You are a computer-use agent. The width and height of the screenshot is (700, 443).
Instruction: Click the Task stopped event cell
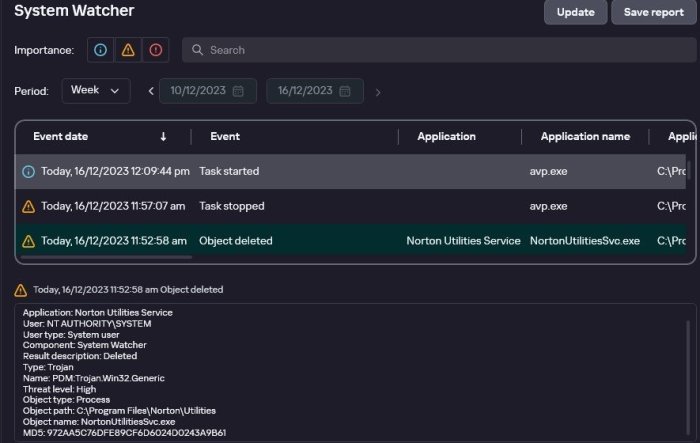click(x=232, y=206)
